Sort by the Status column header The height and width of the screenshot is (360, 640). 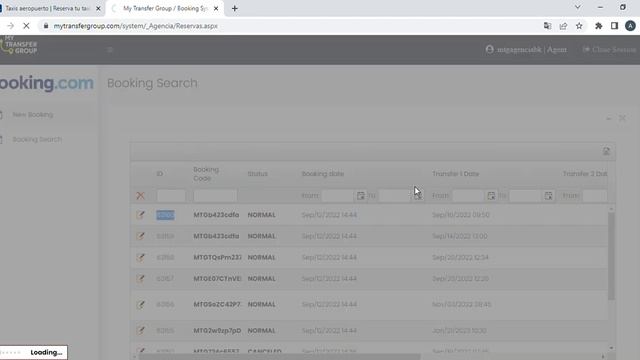[258, 174]
